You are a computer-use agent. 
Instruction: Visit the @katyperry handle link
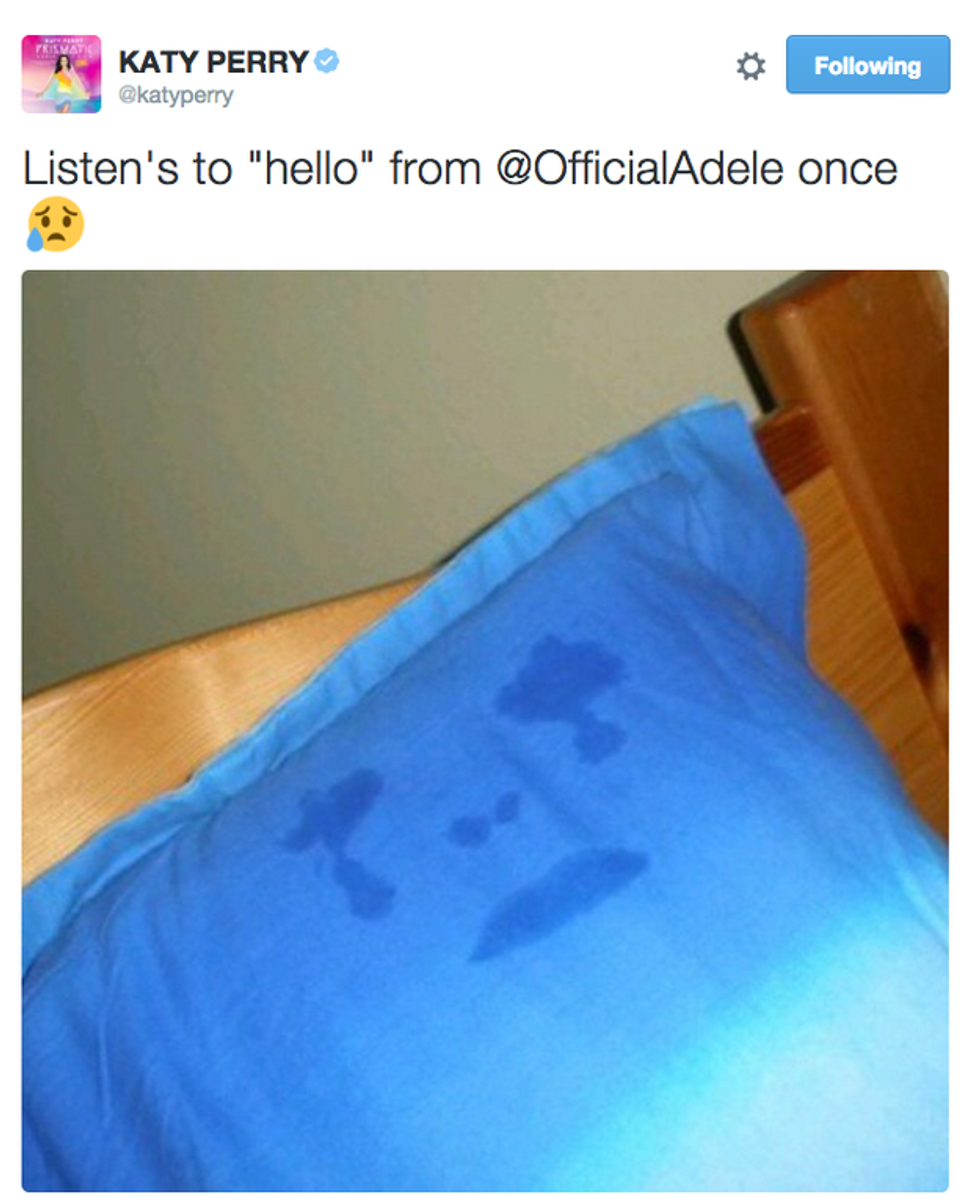[175, 96]
